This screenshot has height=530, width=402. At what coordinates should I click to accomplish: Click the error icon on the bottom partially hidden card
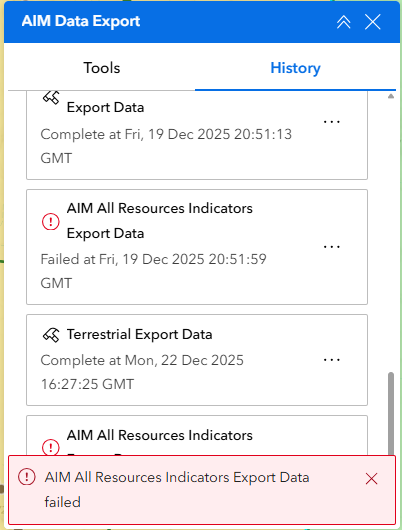(51, 447)
